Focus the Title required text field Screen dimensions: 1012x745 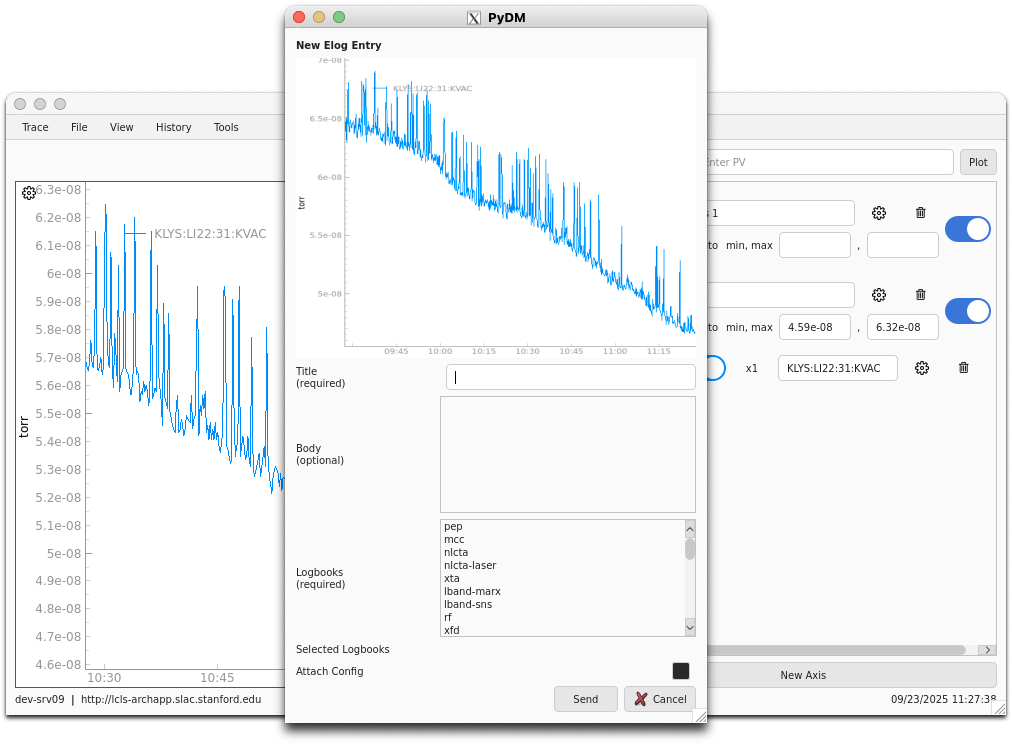[x=571, y=377]
